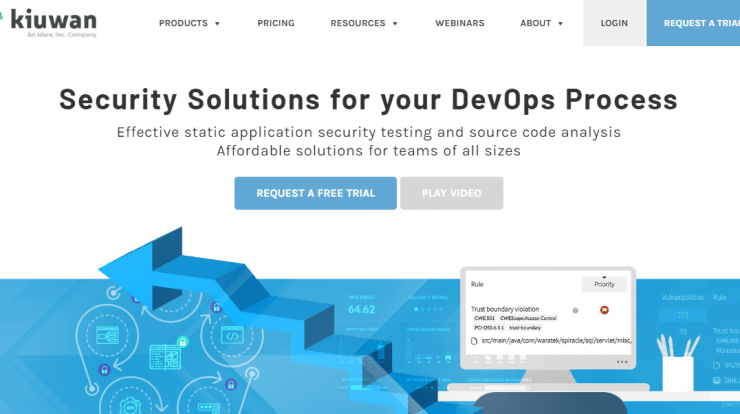The width and height of the screenshot is (740, 414).
Task: Go to the Pricing page
Action: (276, 23)
